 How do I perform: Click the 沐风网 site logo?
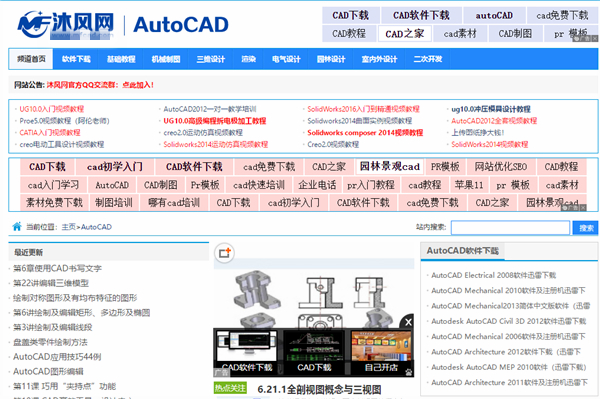(x=66, y=24)
